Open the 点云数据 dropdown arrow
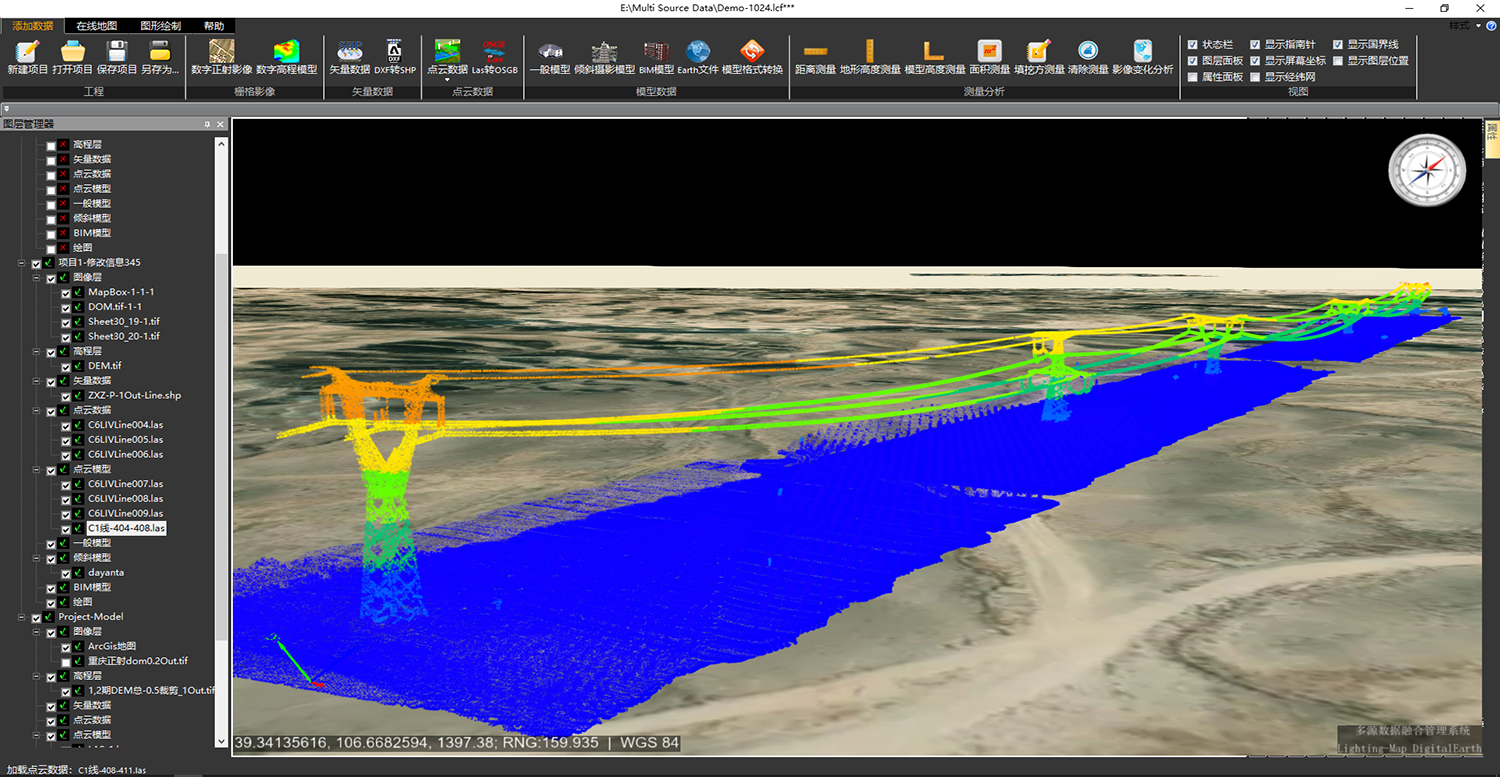The image size is (1500, 777). pos(447,80)
